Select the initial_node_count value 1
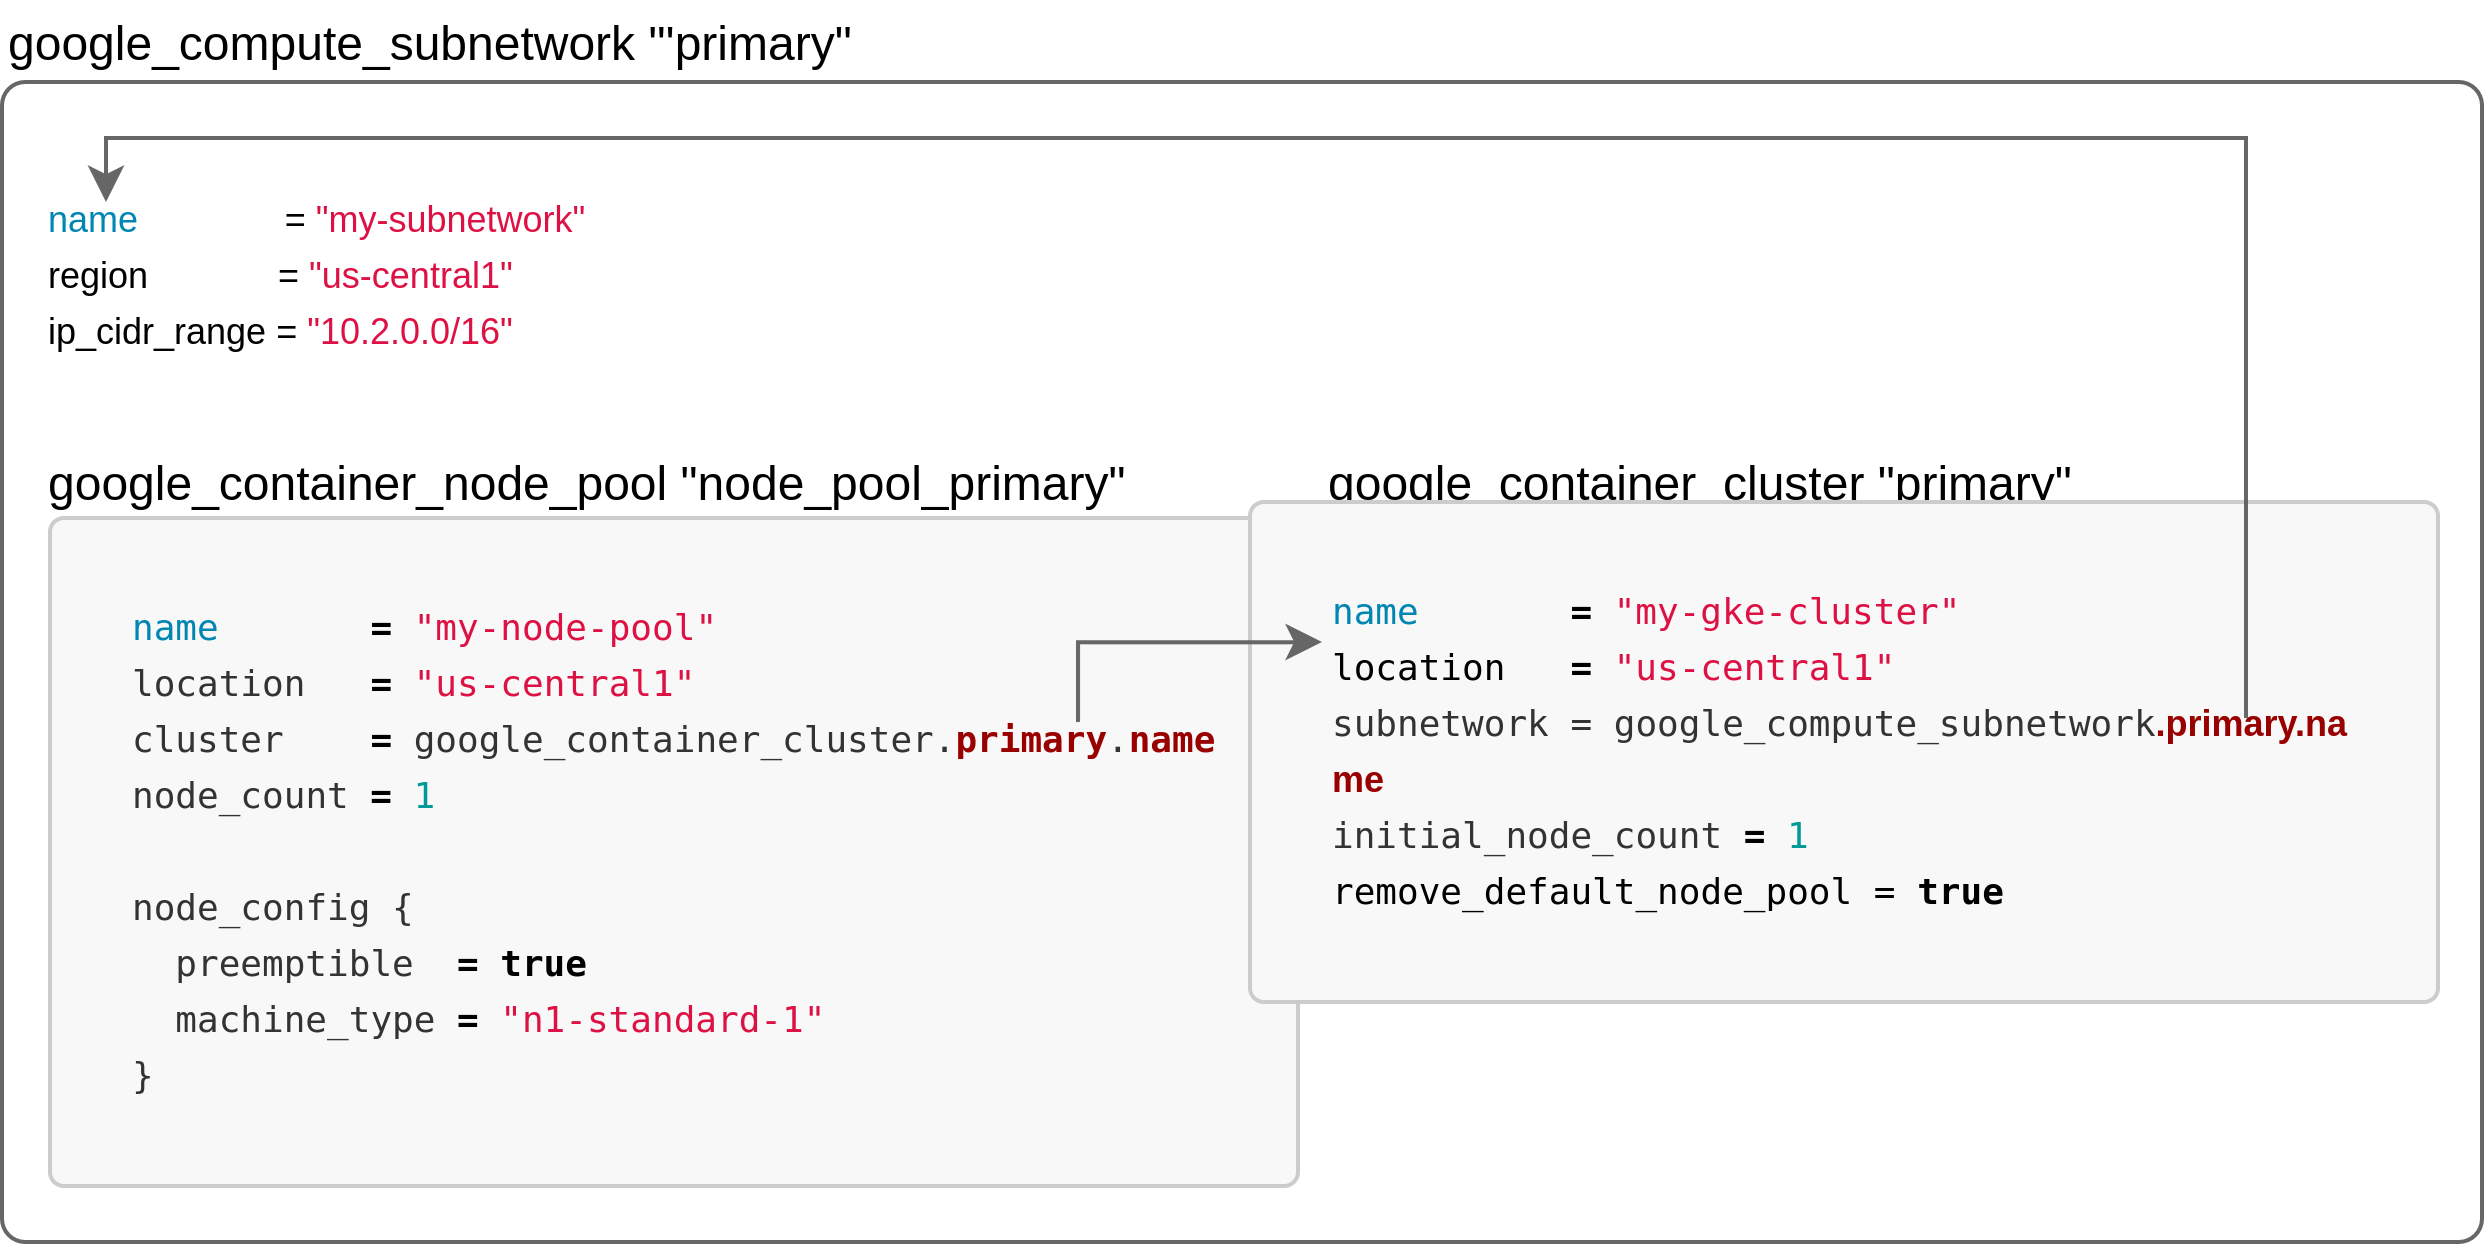Screen dimensions: 2484x1248 pos(1797,835)
